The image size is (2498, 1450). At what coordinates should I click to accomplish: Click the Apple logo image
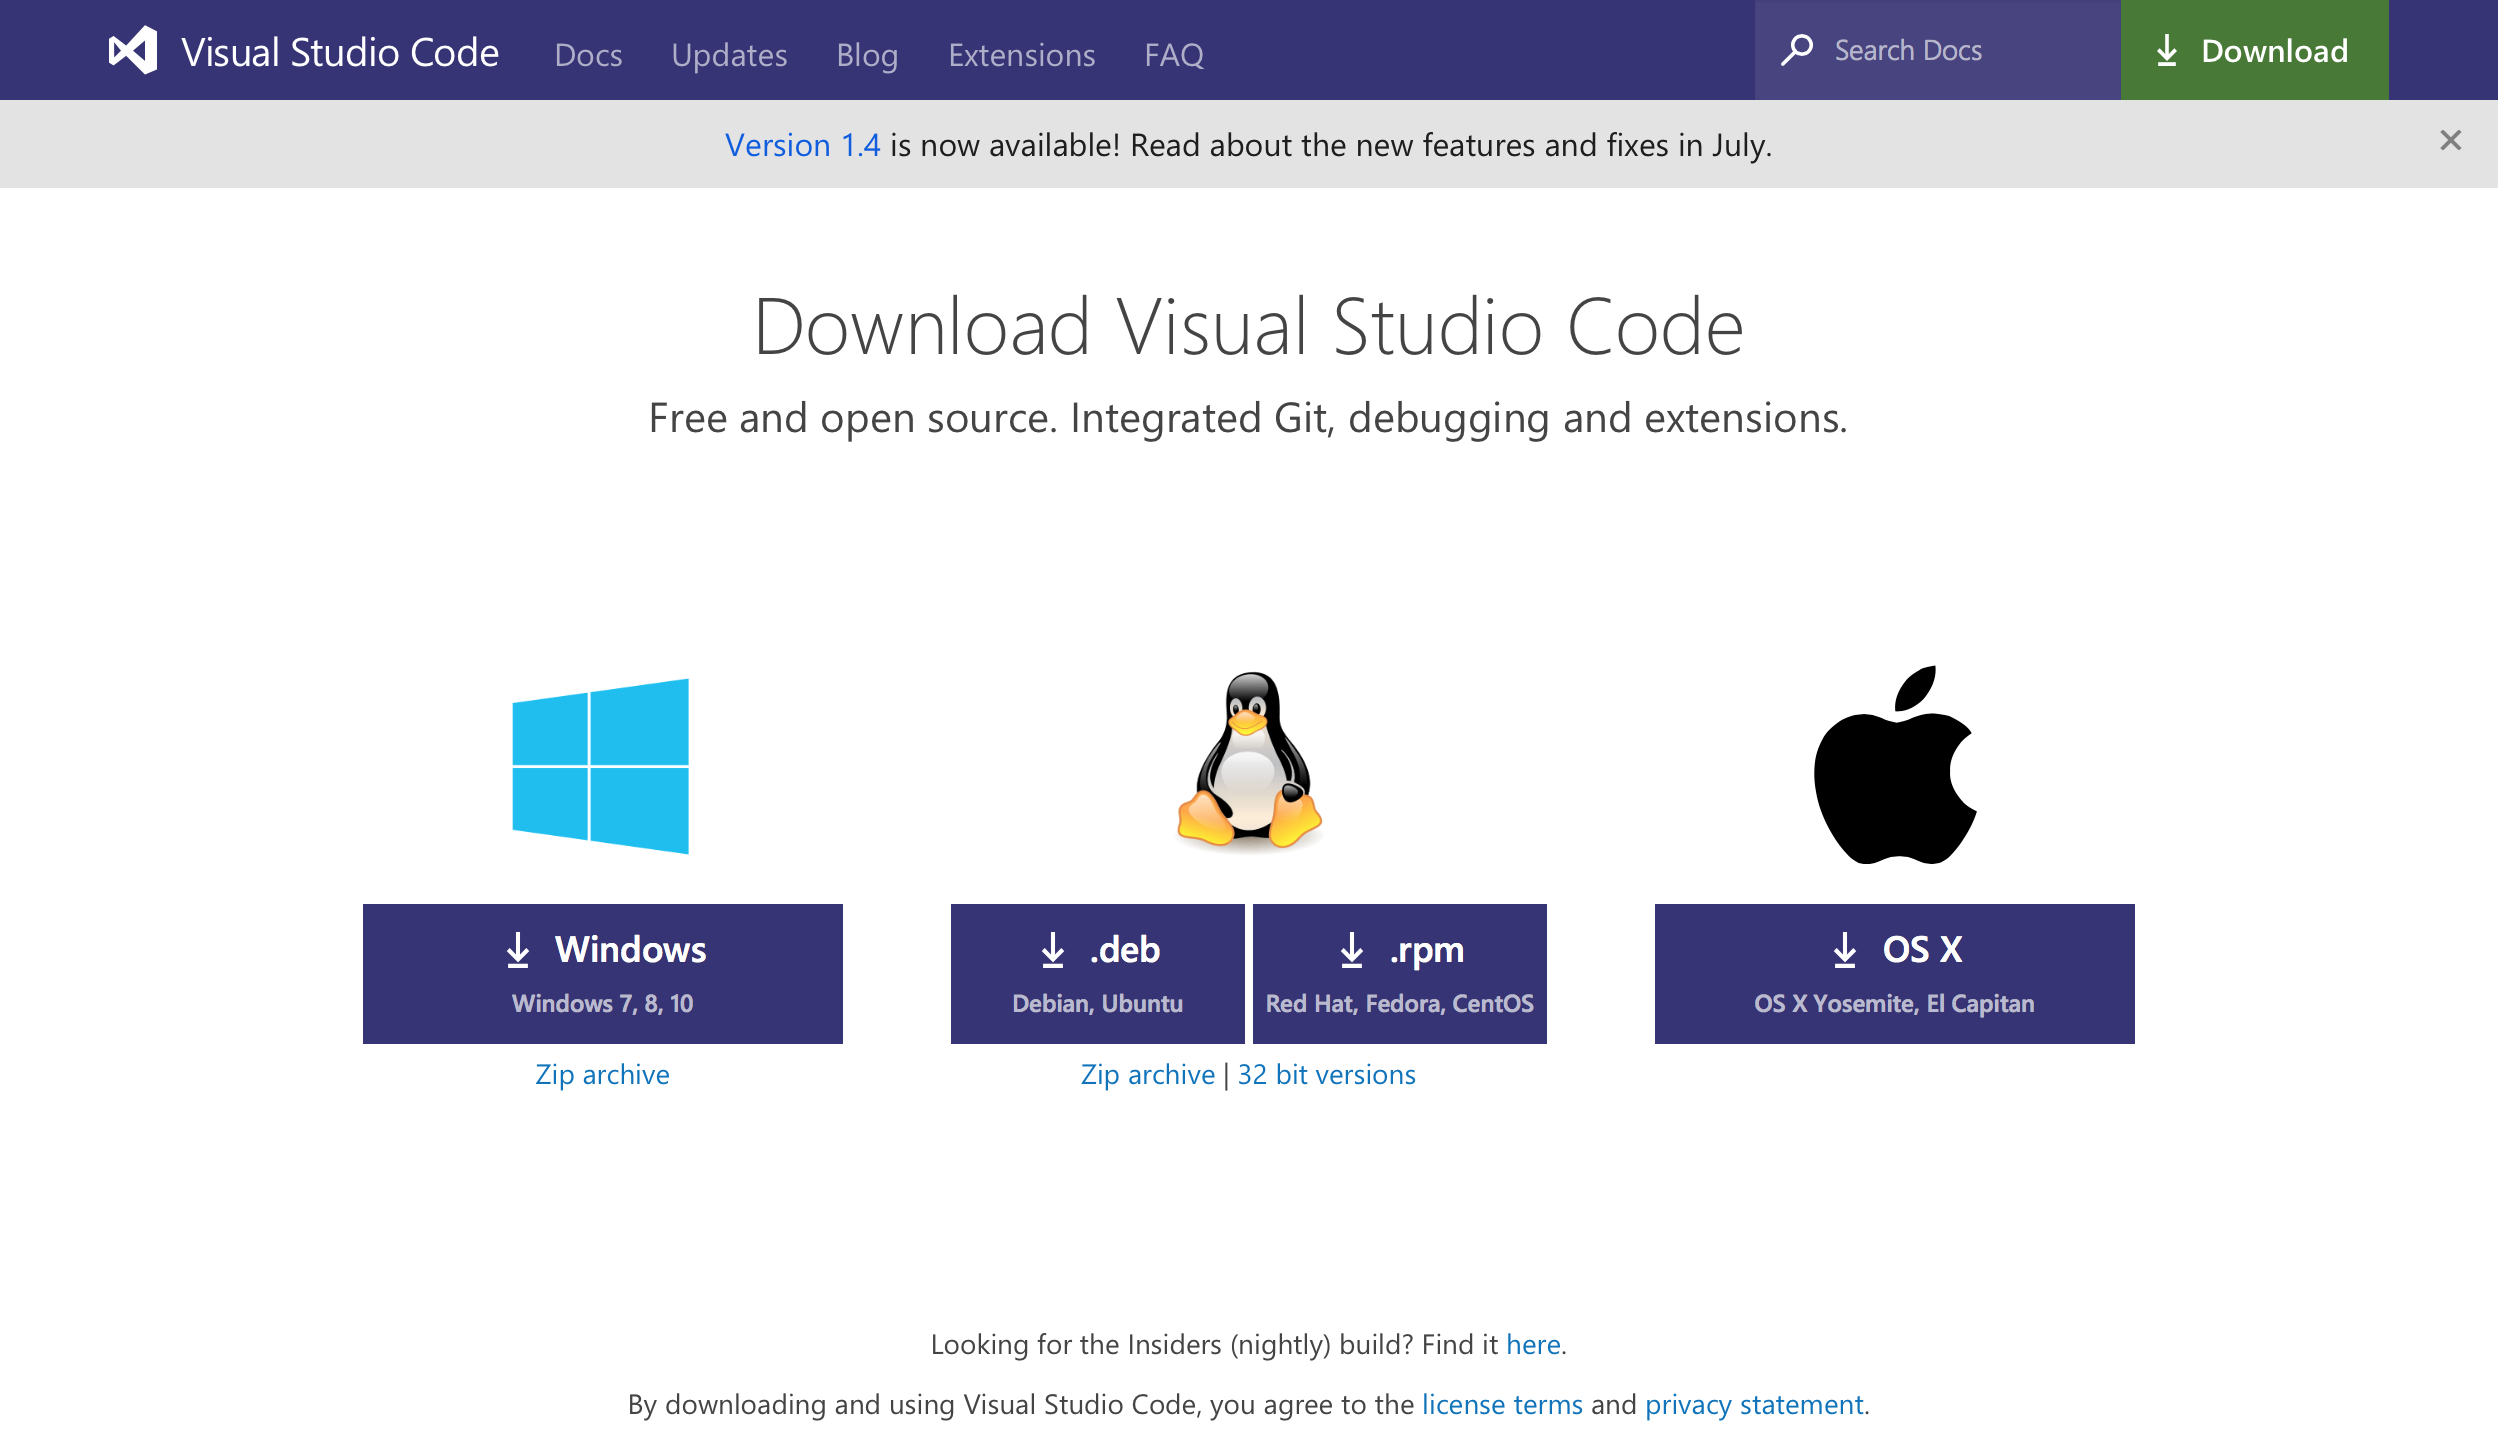point(1895,764)
